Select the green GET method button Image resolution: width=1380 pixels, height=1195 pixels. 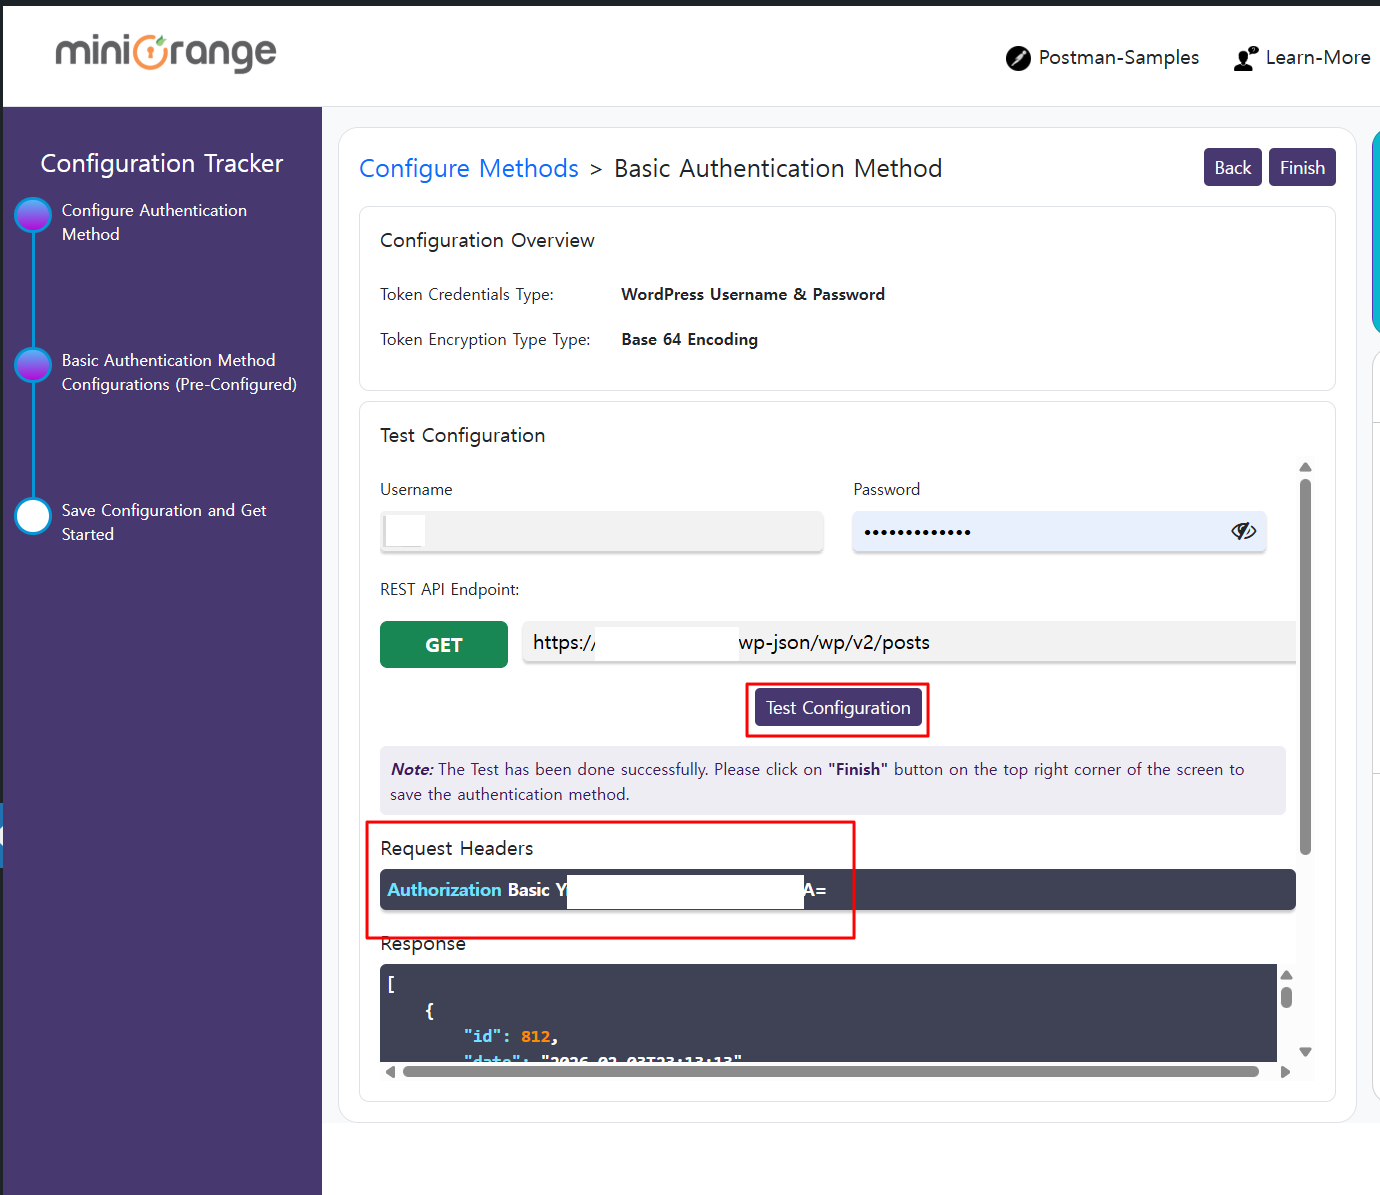(x=444, y=645)
